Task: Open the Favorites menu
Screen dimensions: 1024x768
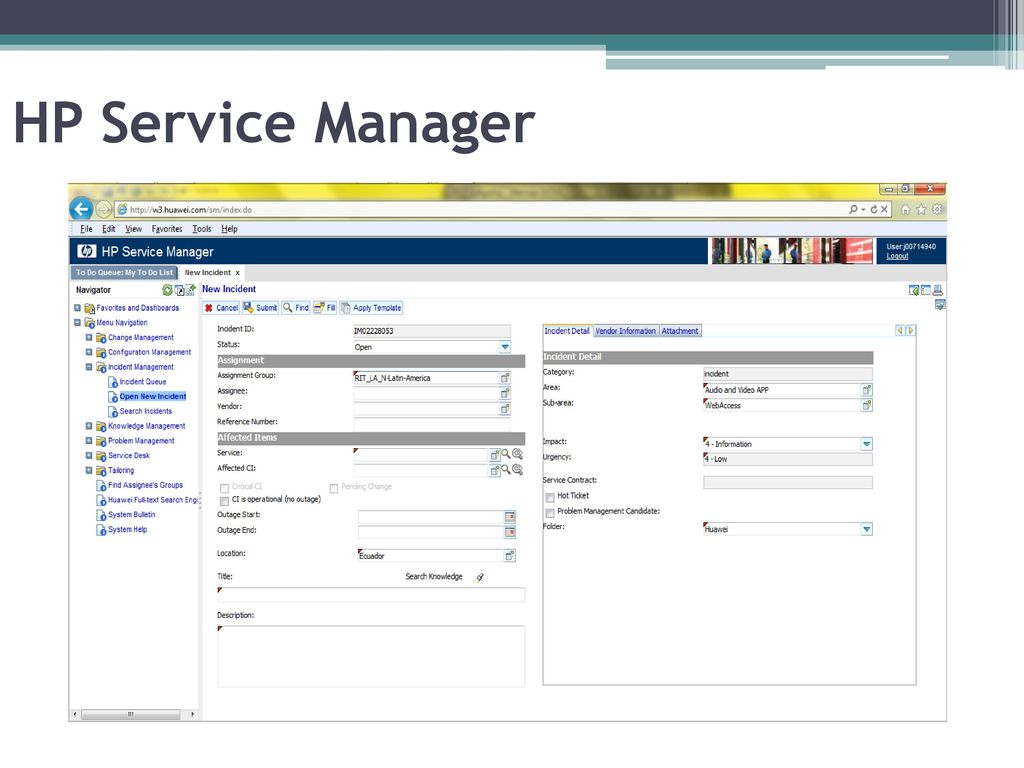Action: point(167,229)
